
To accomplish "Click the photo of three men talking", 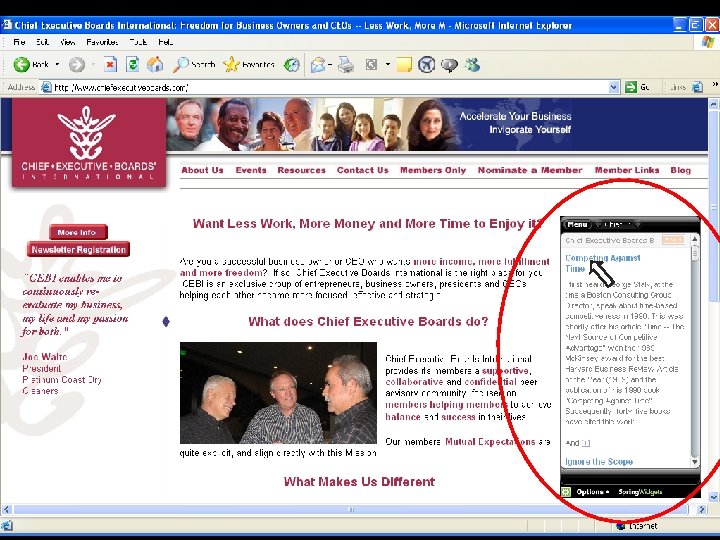I will (x=278, y=393).
